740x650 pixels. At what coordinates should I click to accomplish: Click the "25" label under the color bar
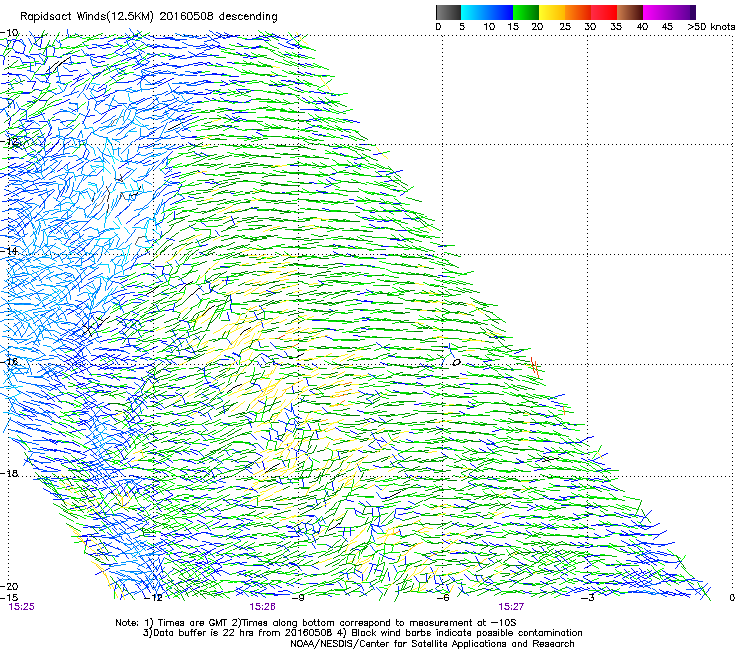point(565,27)
